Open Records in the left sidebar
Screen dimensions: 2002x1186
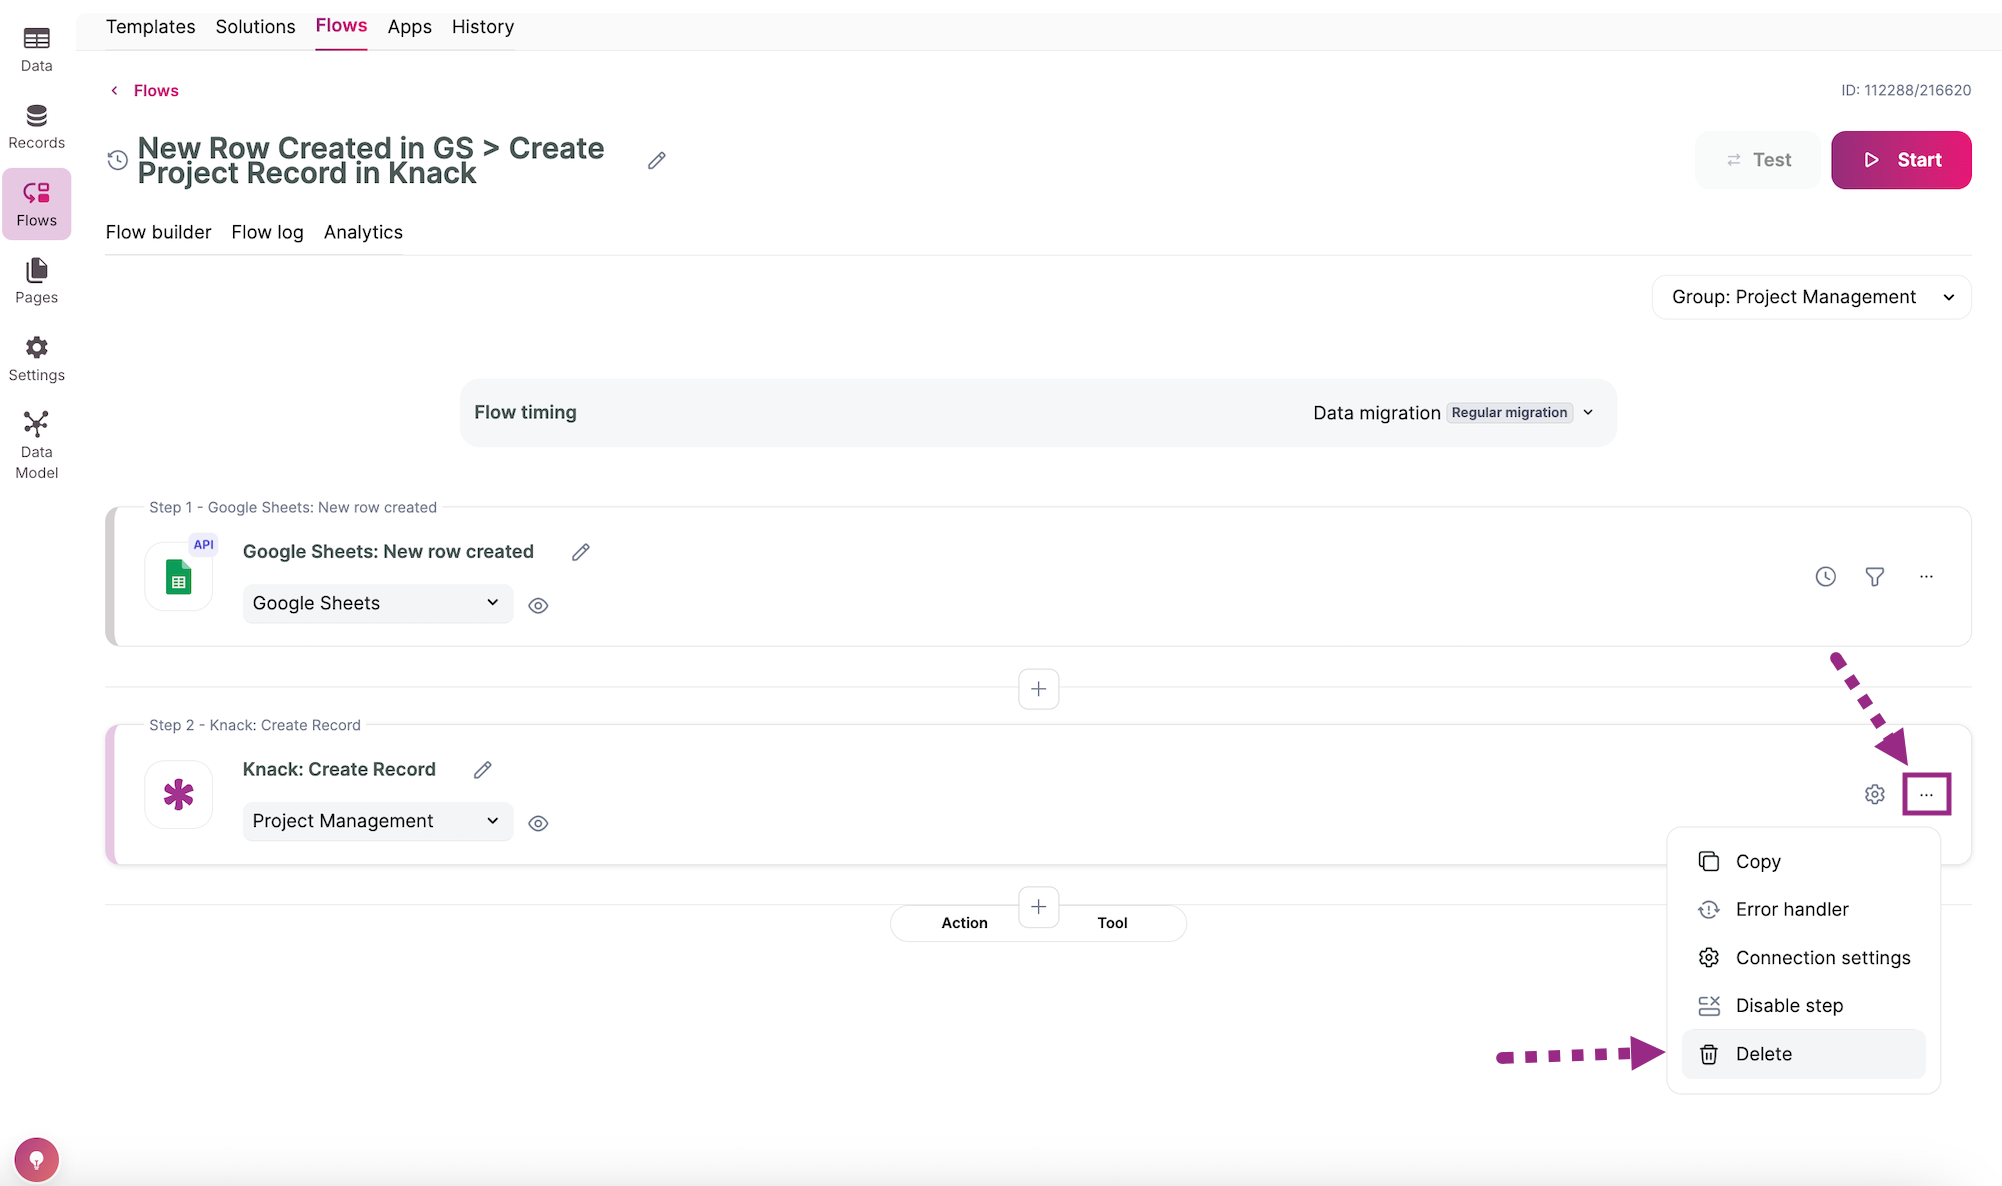coord(37,127)
